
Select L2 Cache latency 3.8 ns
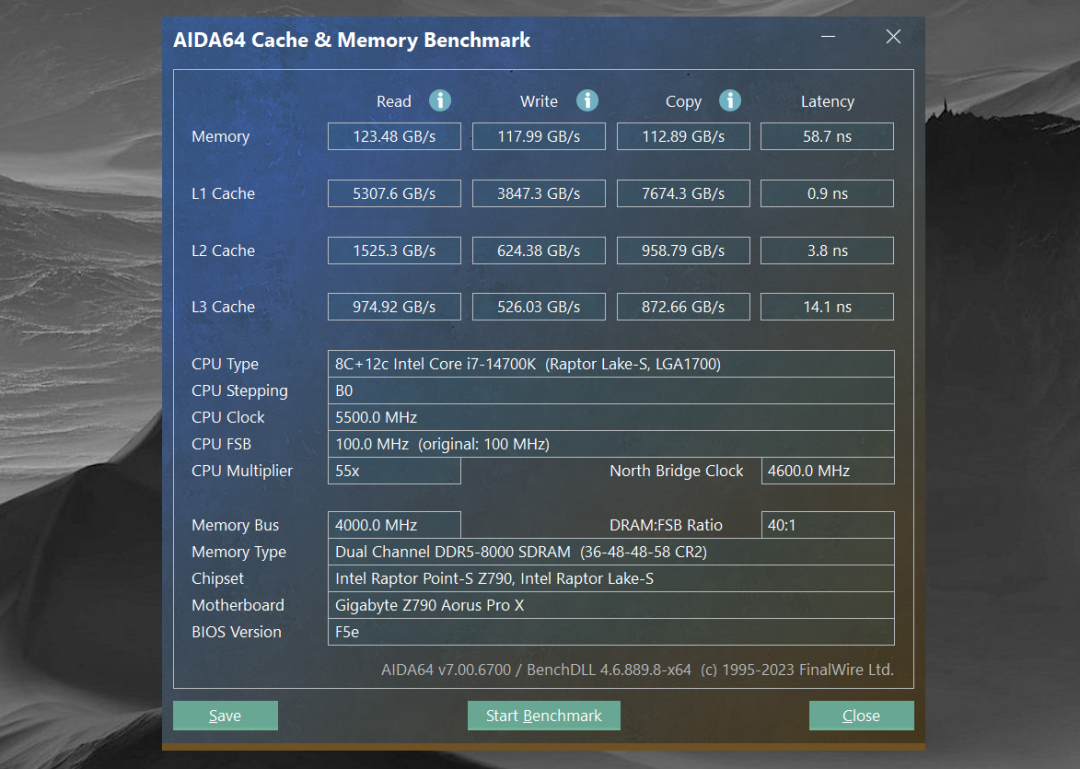coord(827,251)
